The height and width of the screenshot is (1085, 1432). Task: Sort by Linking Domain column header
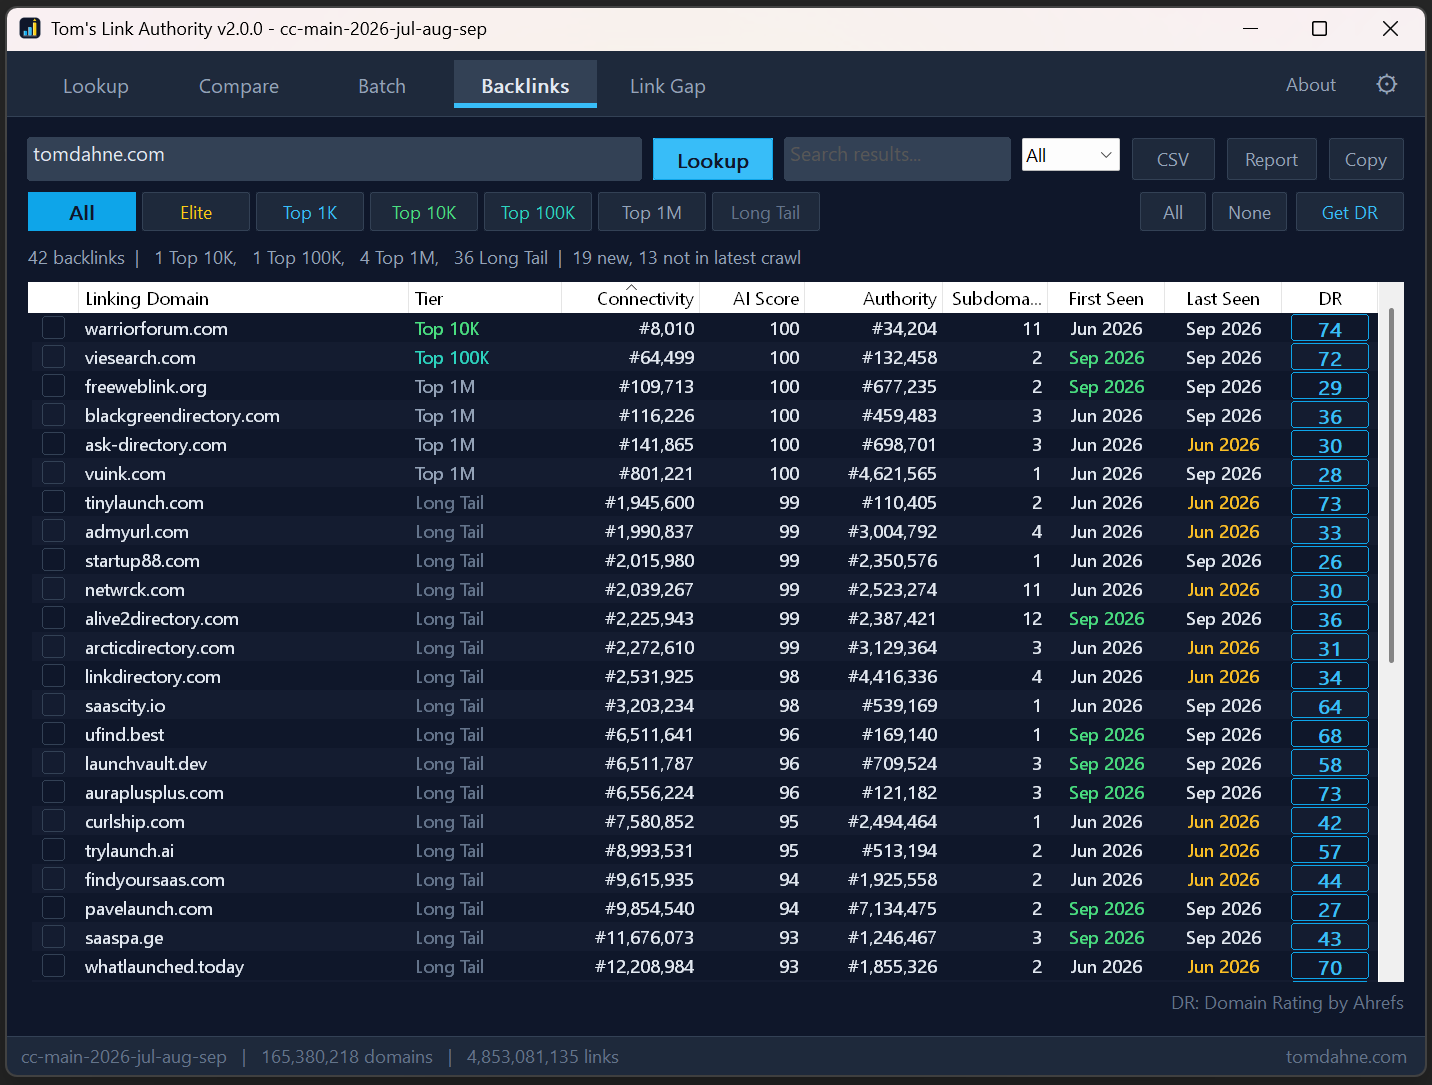click(x=244, y=298)
